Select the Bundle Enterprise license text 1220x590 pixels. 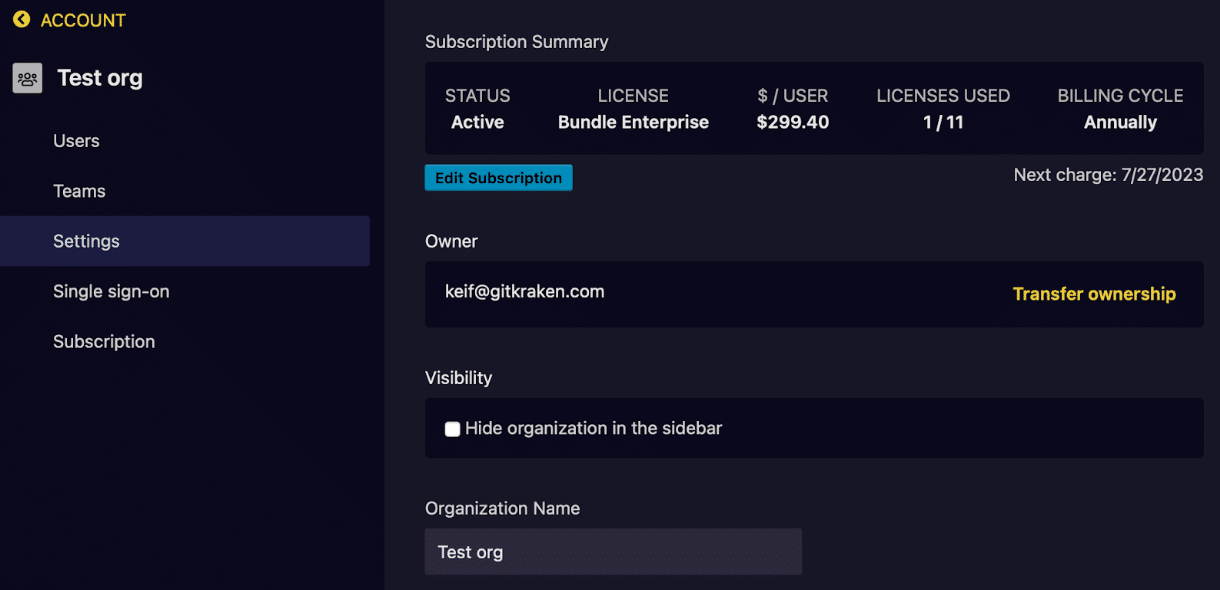click(x=633, y=122)
